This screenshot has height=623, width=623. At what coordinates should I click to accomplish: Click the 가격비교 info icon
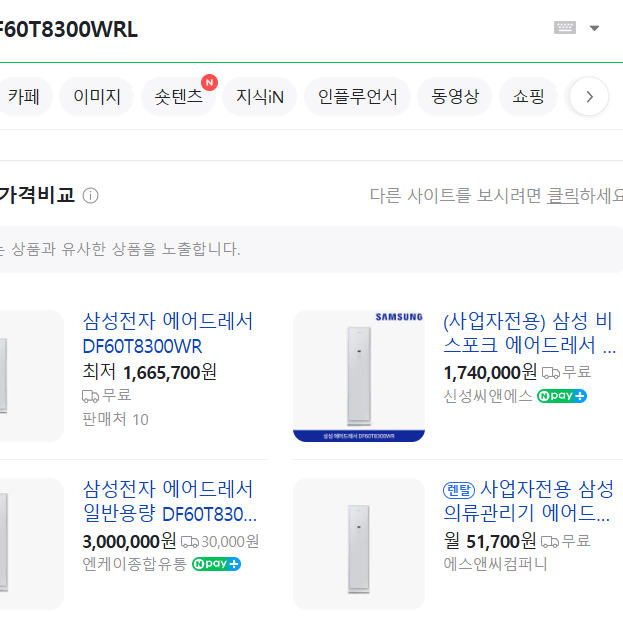point(90,195)
